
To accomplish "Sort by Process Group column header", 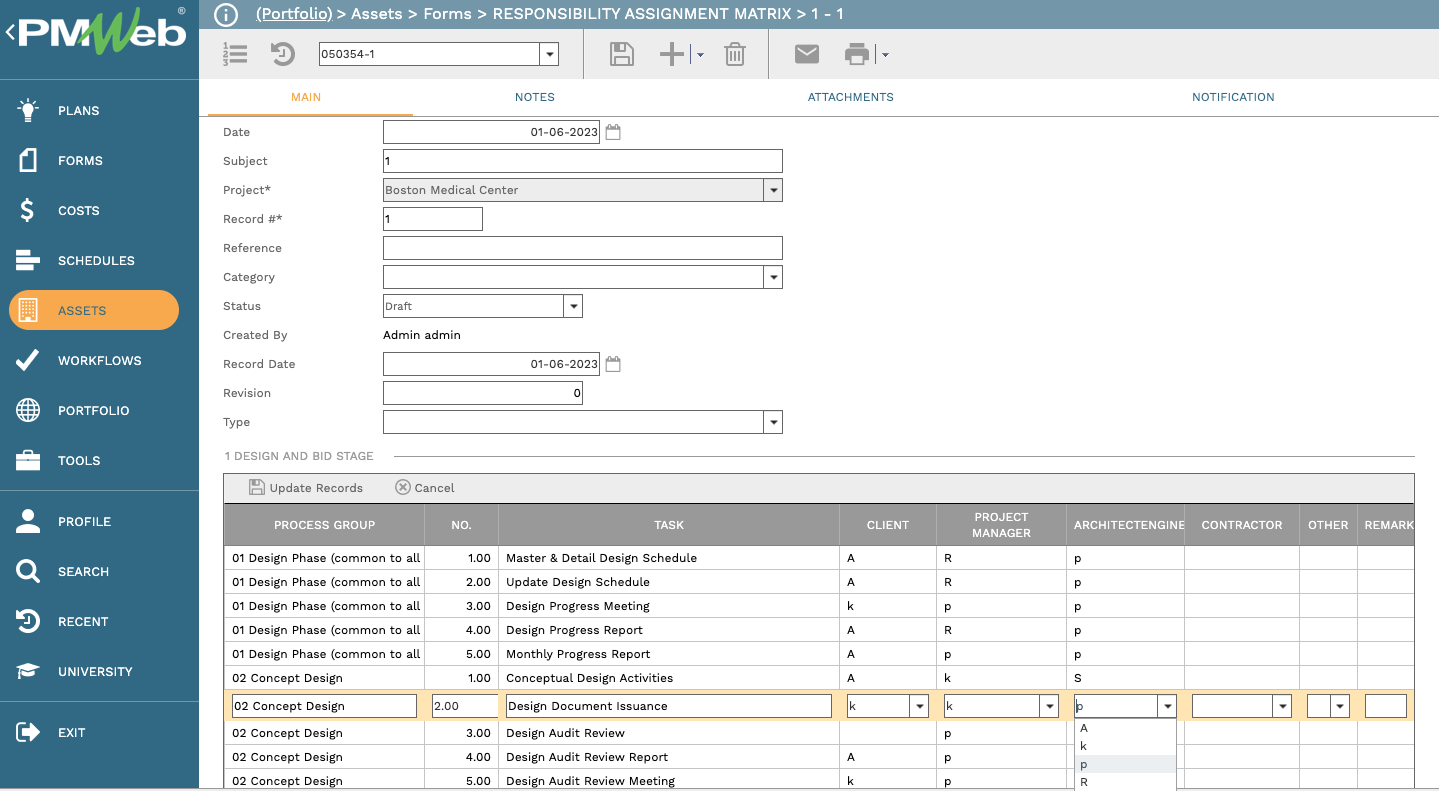I will [x=324, y=525].
